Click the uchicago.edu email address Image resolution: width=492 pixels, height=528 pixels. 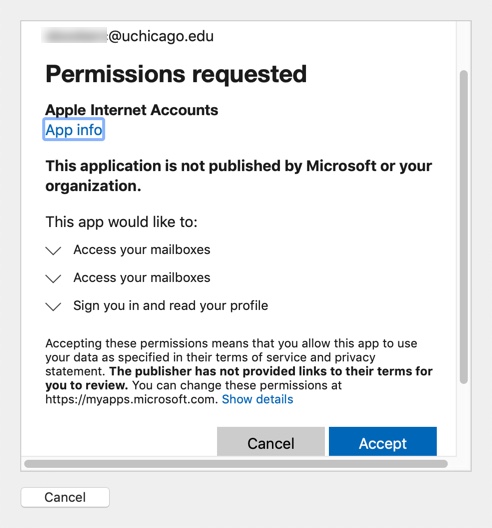click(128, 36)
